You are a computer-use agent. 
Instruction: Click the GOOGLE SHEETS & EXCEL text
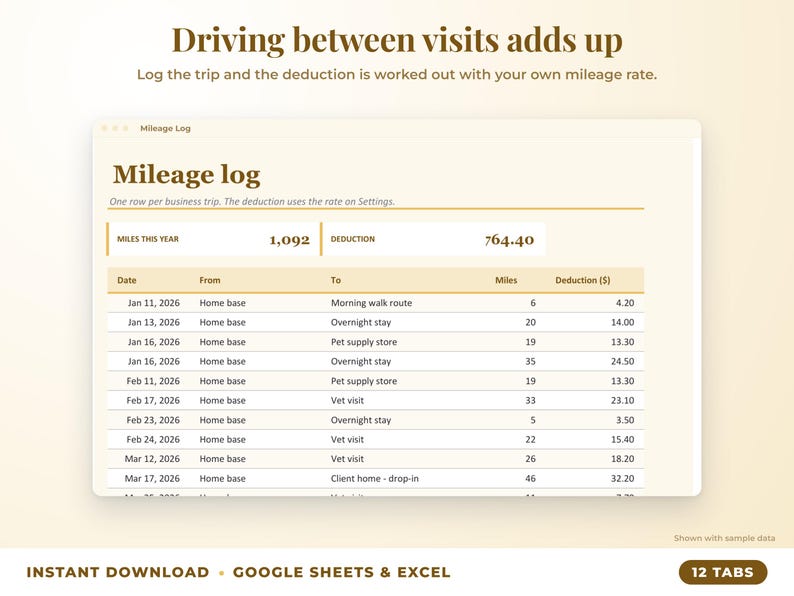tap(341, 572)
